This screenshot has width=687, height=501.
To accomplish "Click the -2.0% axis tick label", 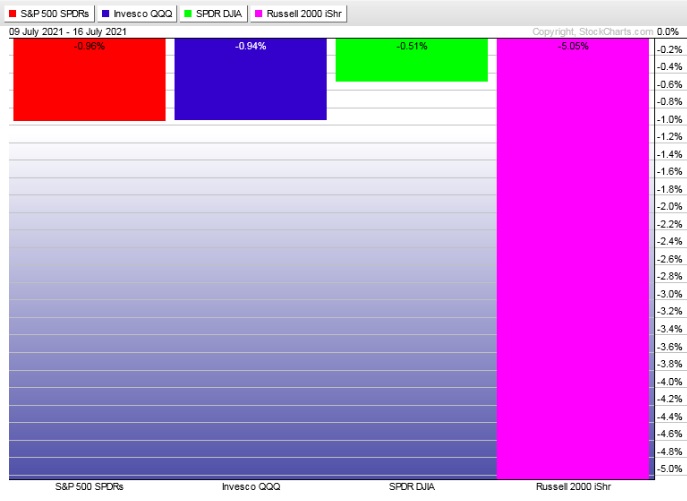I will 669,206.
